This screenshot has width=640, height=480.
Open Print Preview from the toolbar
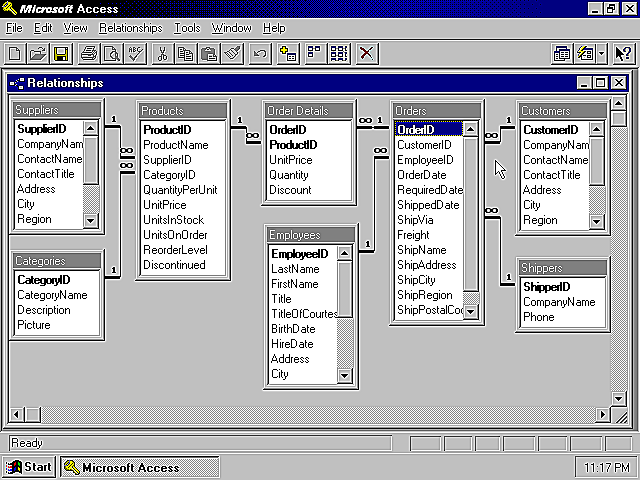(x=112, y=54)
